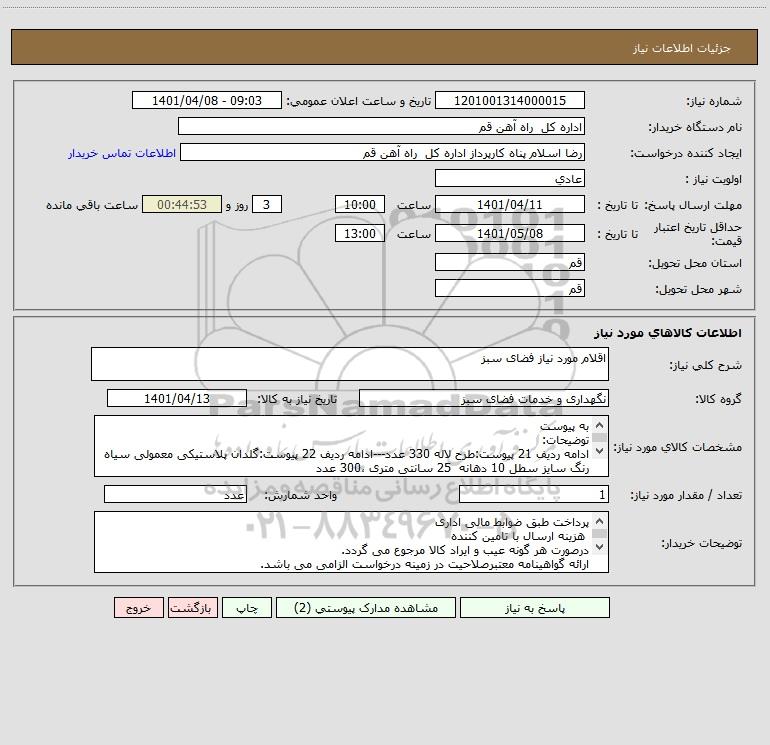Click تاریخ نیاز به کالا field 1401/04/13

click(x=177, y=398)
